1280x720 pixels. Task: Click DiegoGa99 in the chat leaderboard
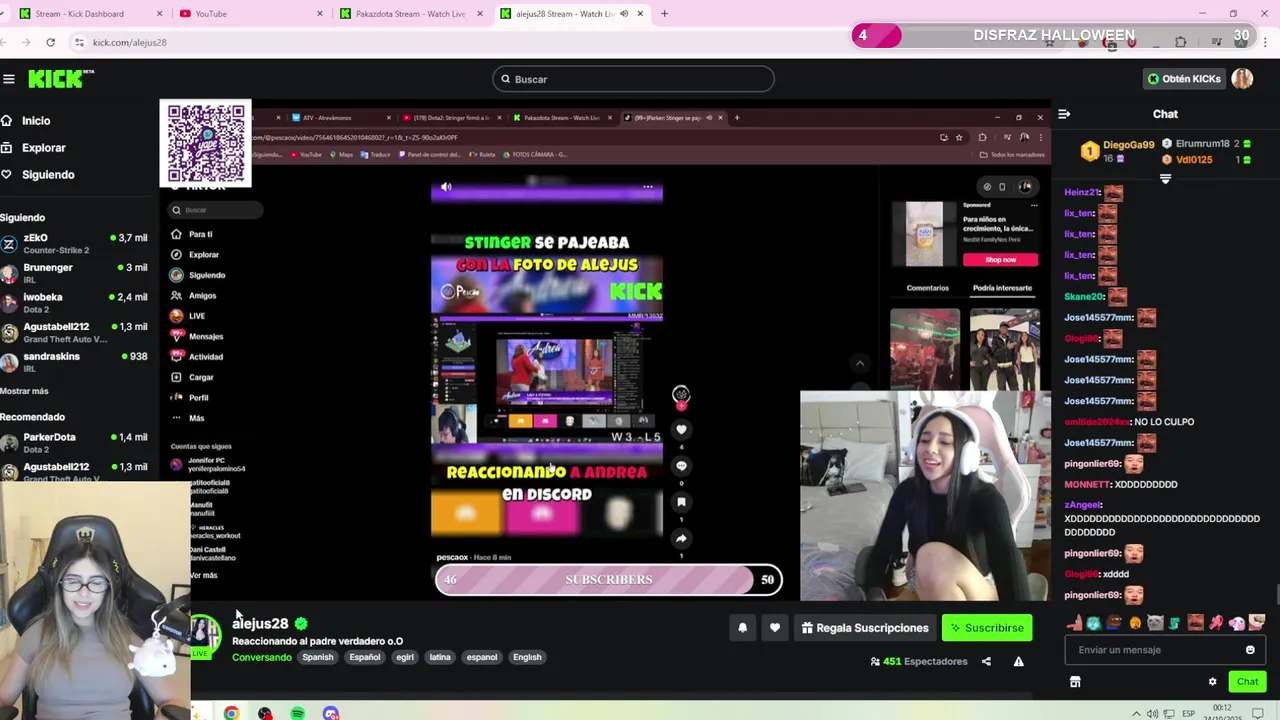pyautogui.click(x=1129, y=145)
